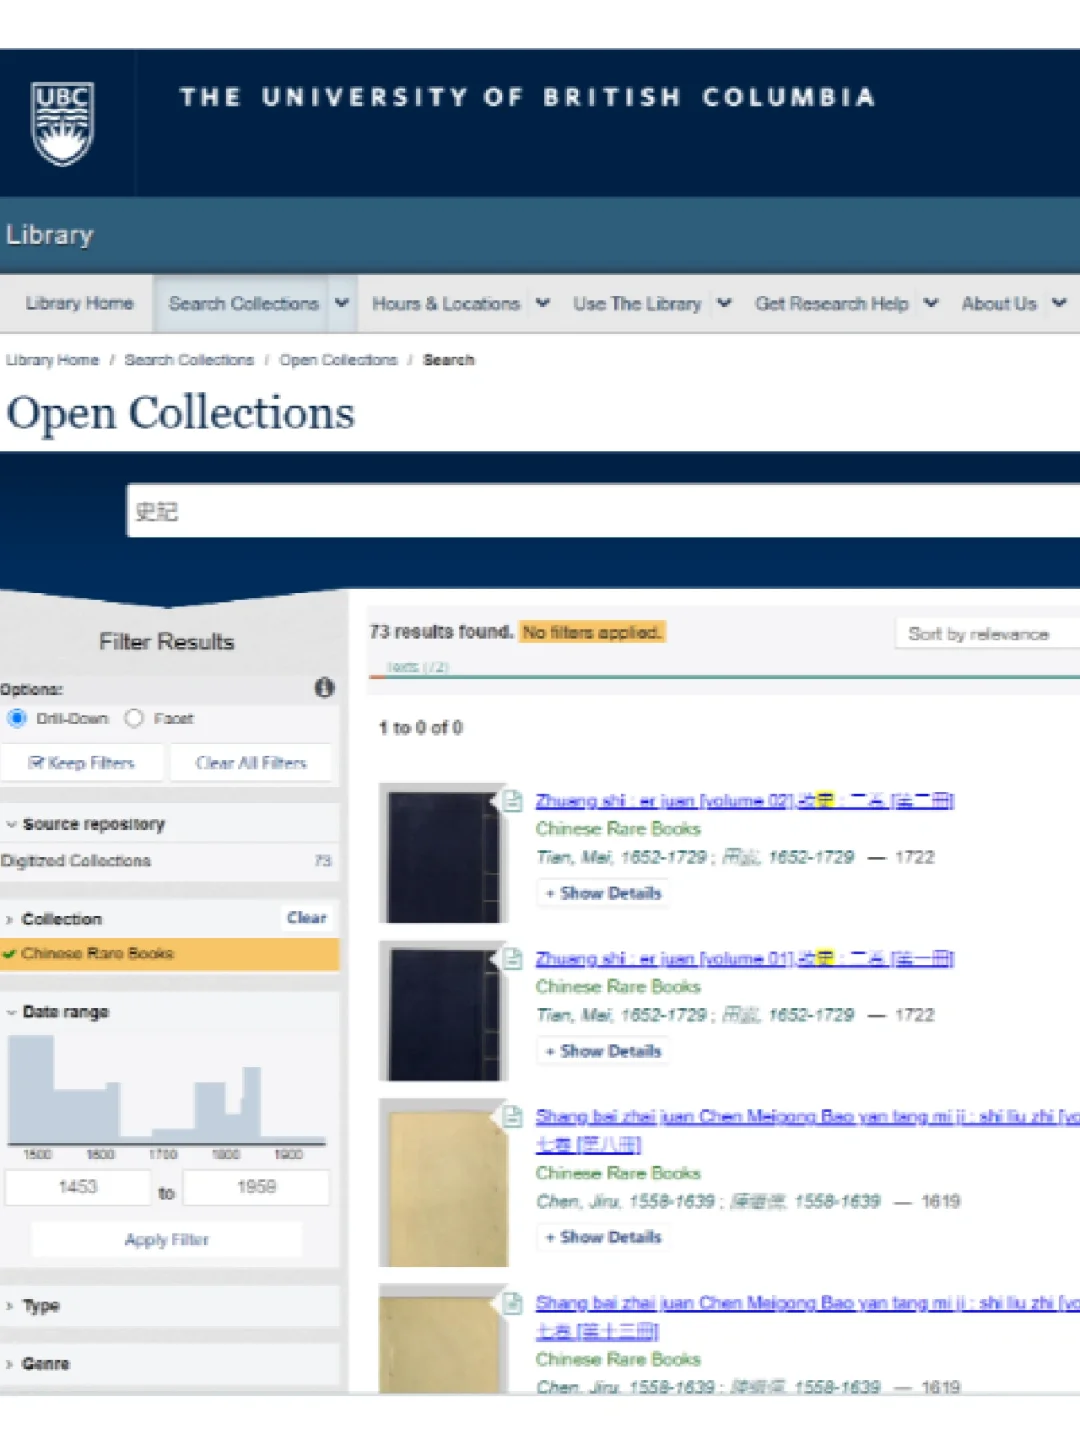Open dropdown arrow next to Get Research Help

tap(931, 303)
